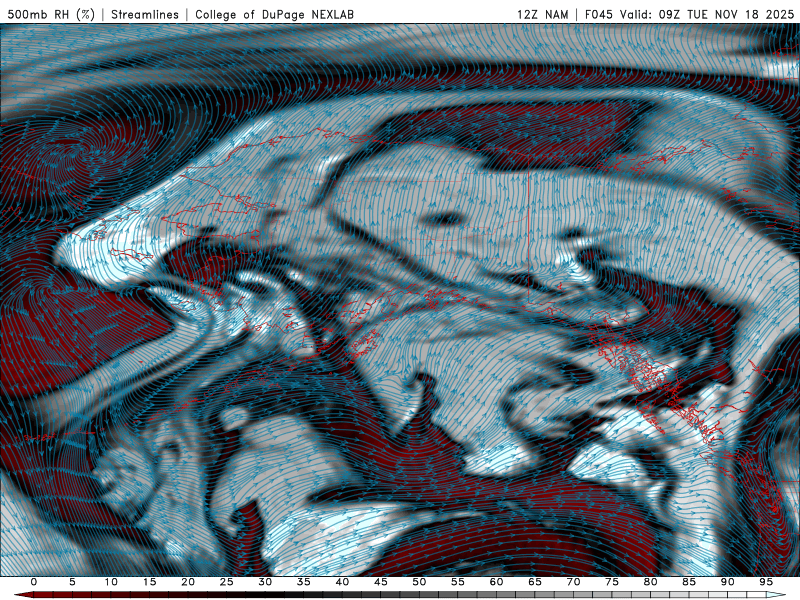Click the colorbar label "40"
800x600 pixels.
(342, 582)
